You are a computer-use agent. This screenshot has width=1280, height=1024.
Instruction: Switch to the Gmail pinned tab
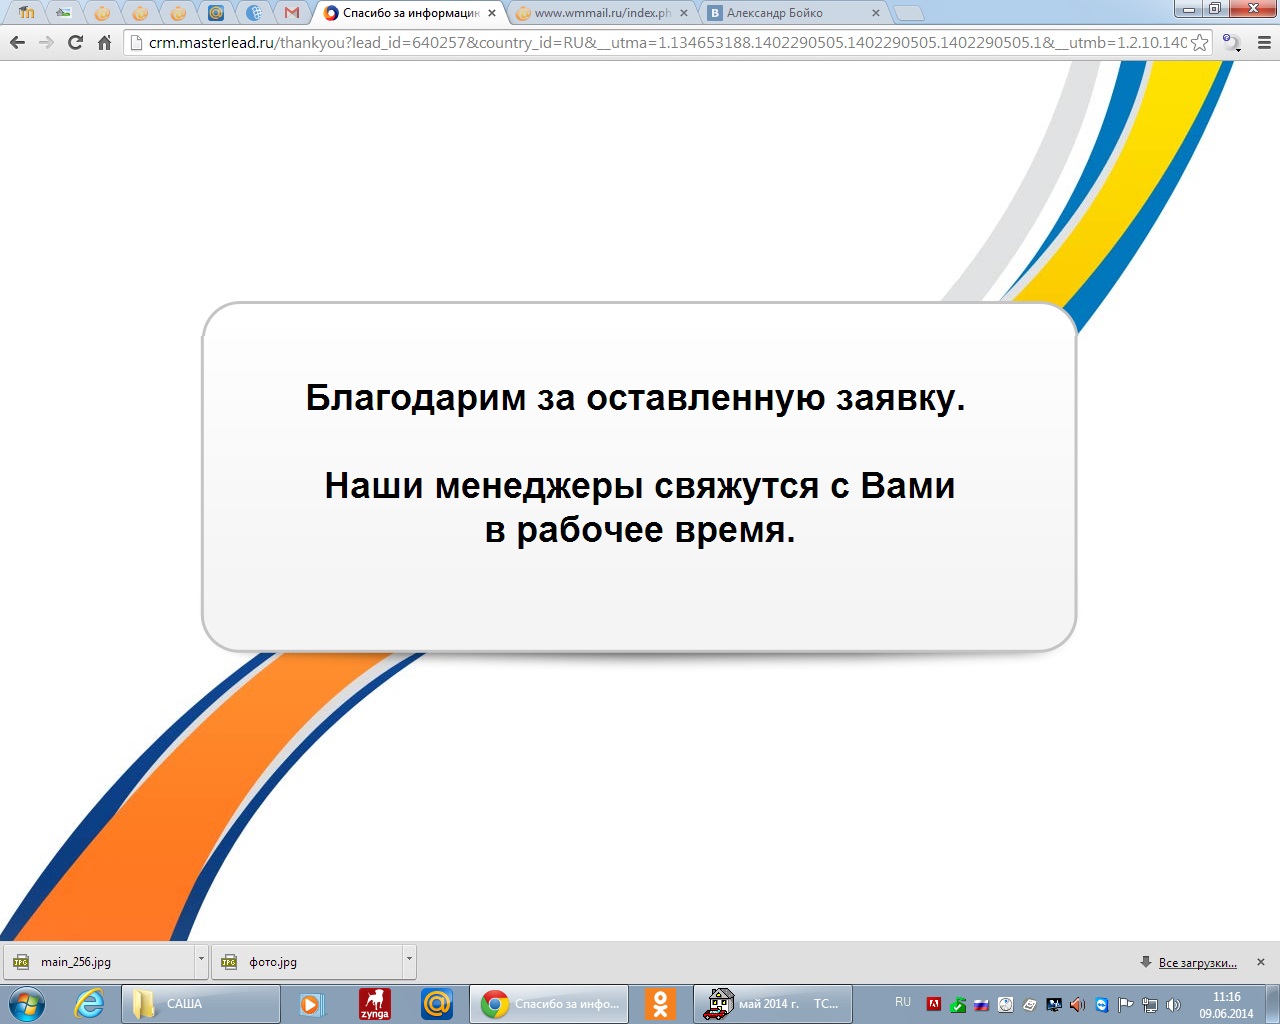click(x=291, y=13)
